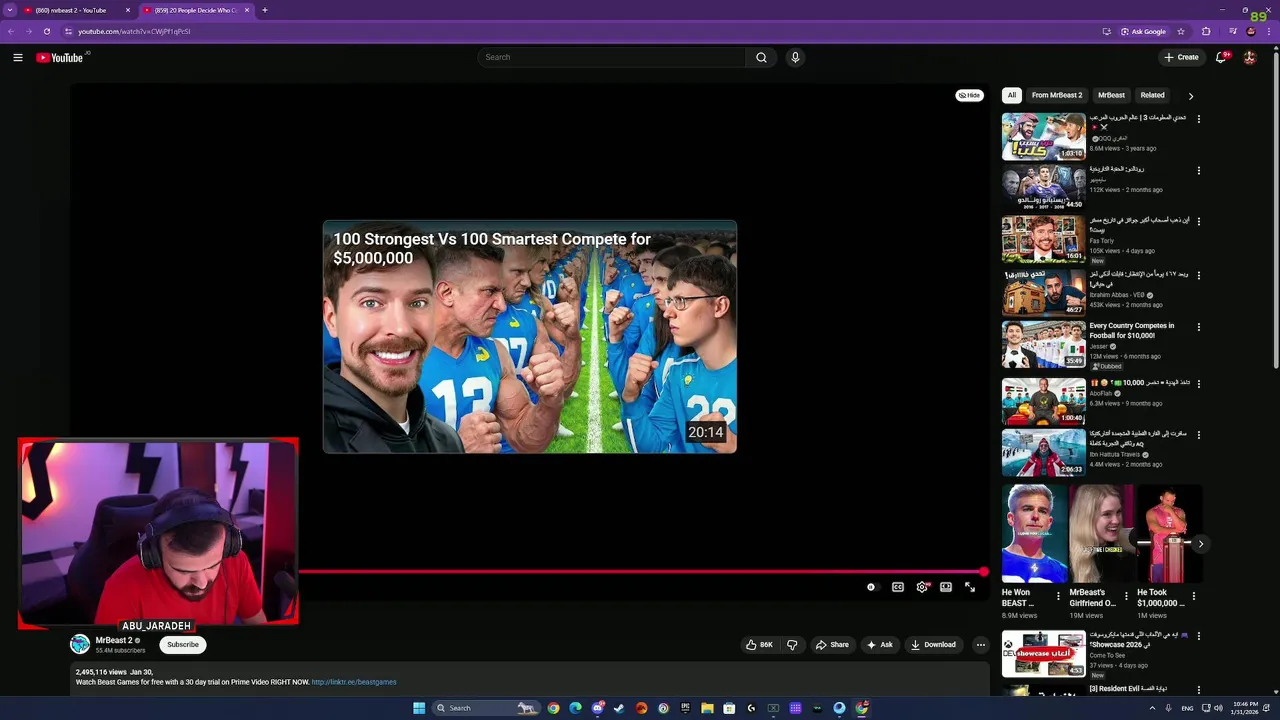Bookmark this page with the star
The image size is (1280, 720).
click(1181, 31)
